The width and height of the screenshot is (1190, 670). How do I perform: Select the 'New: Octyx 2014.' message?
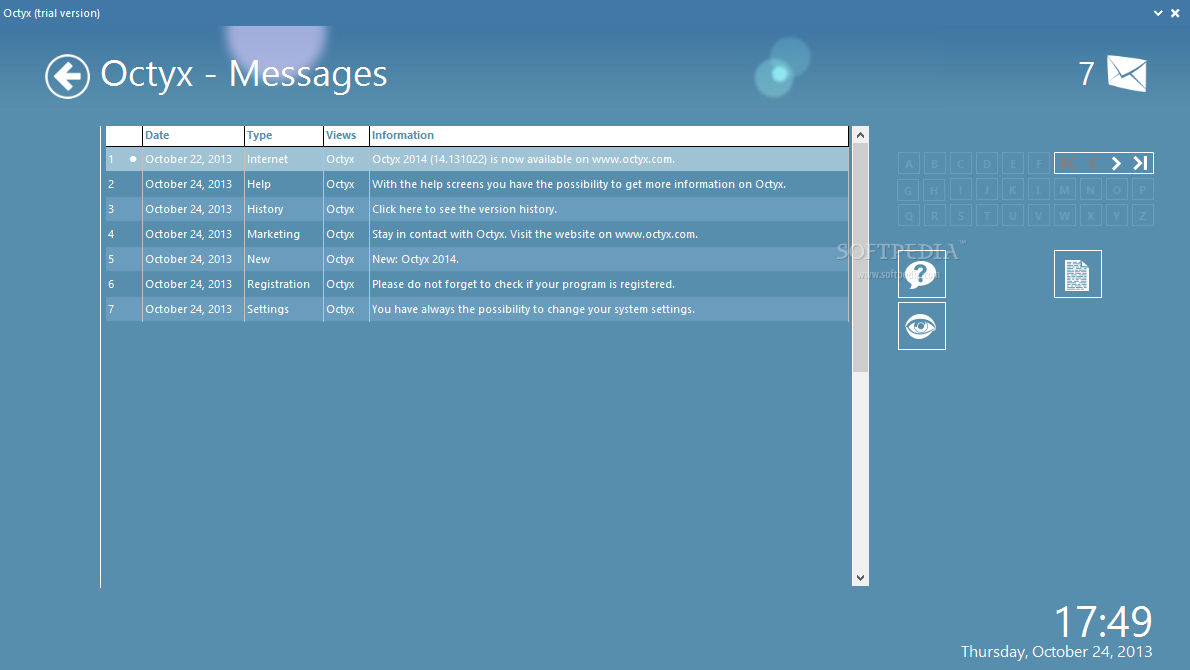415,260
